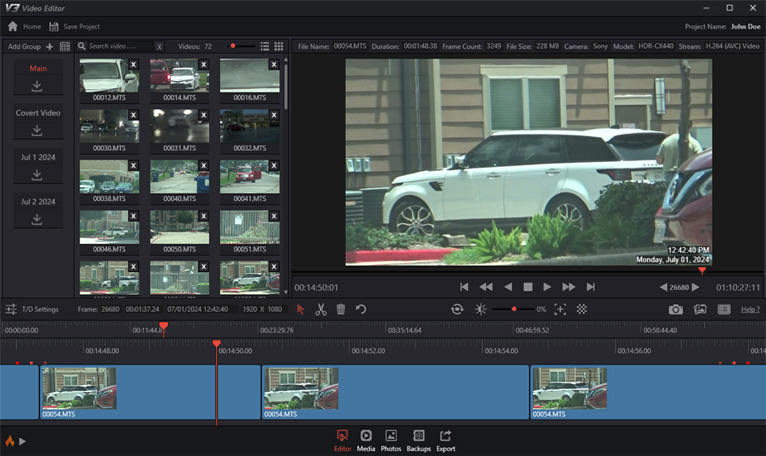Step forward one frame from 26680
This screenshot has width=766, height=456.
[696, 287]
